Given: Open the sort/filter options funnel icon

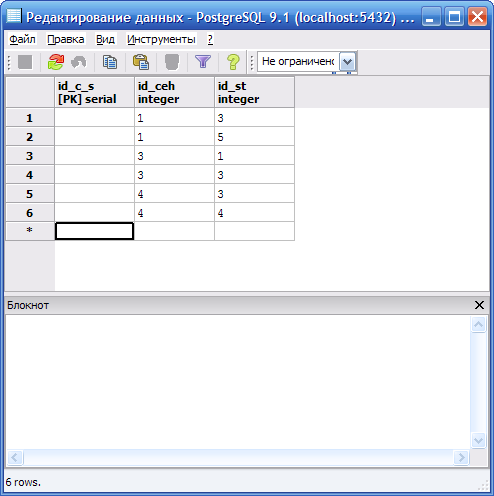Looking at the screenshot, I should [x=203, y=62].
